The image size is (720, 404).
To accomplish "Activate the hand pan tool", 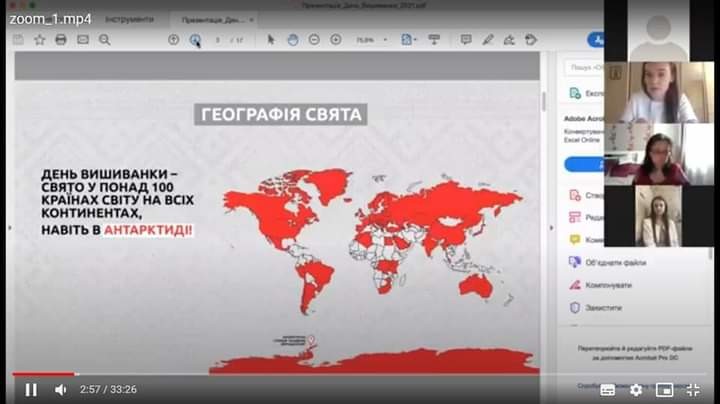I will [x=292, y=39].
